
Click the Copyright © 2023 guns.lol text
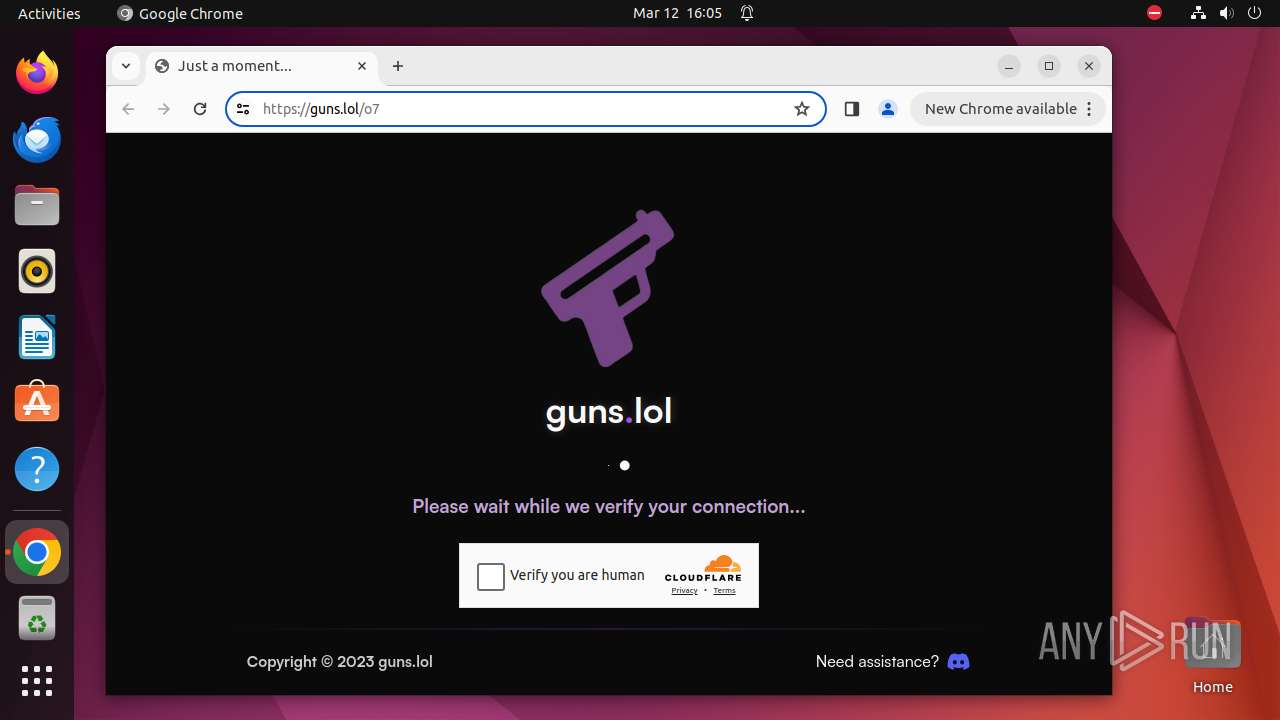coord(340,661)
